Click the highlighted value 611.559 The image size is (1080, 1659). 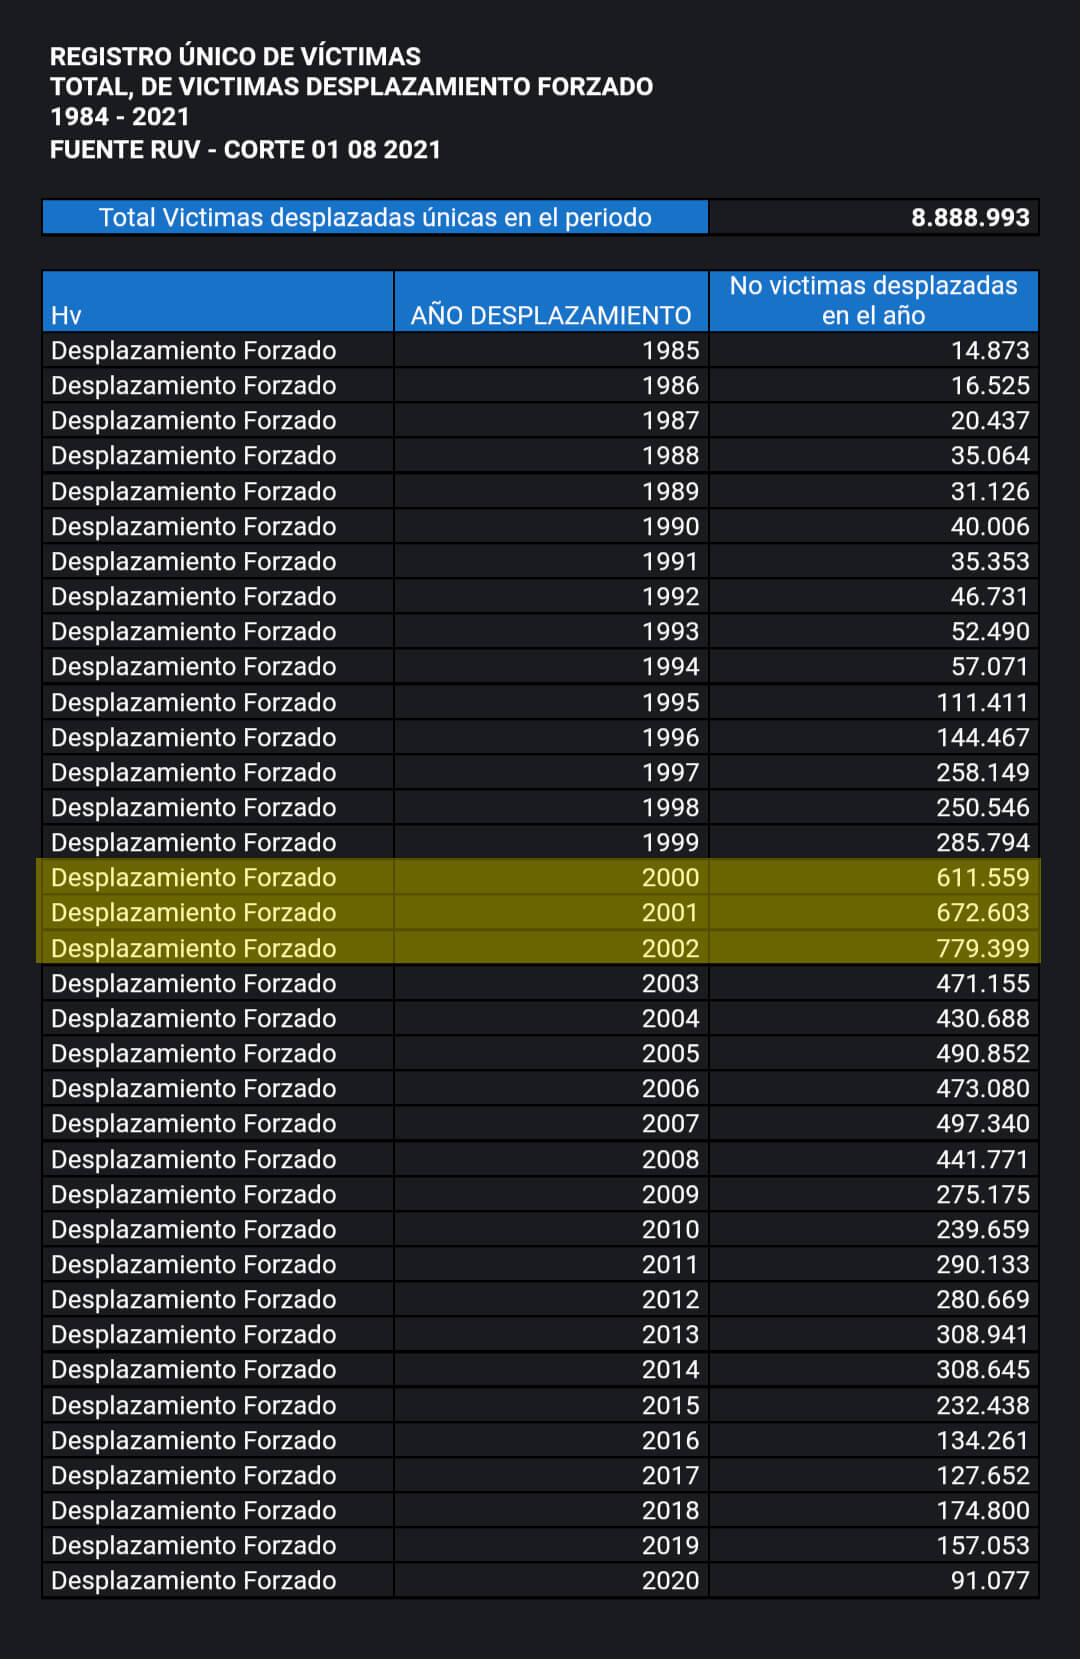pyautogui.click(x=983, y=878)
